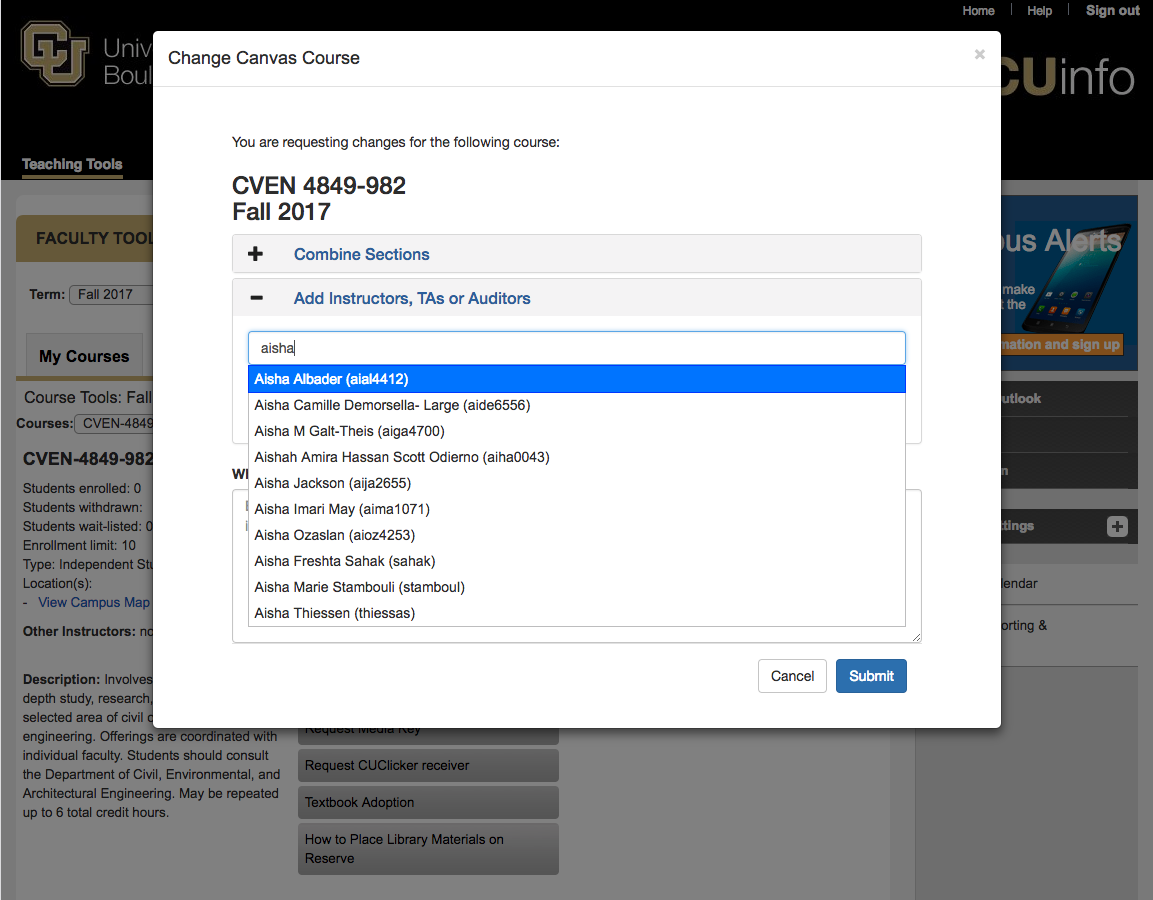Screen dimensions: 1153x900
Task: Toggle Add Instructors, TAs or Auditors heading
Action: pyautogui.click(x=412, y=299)
